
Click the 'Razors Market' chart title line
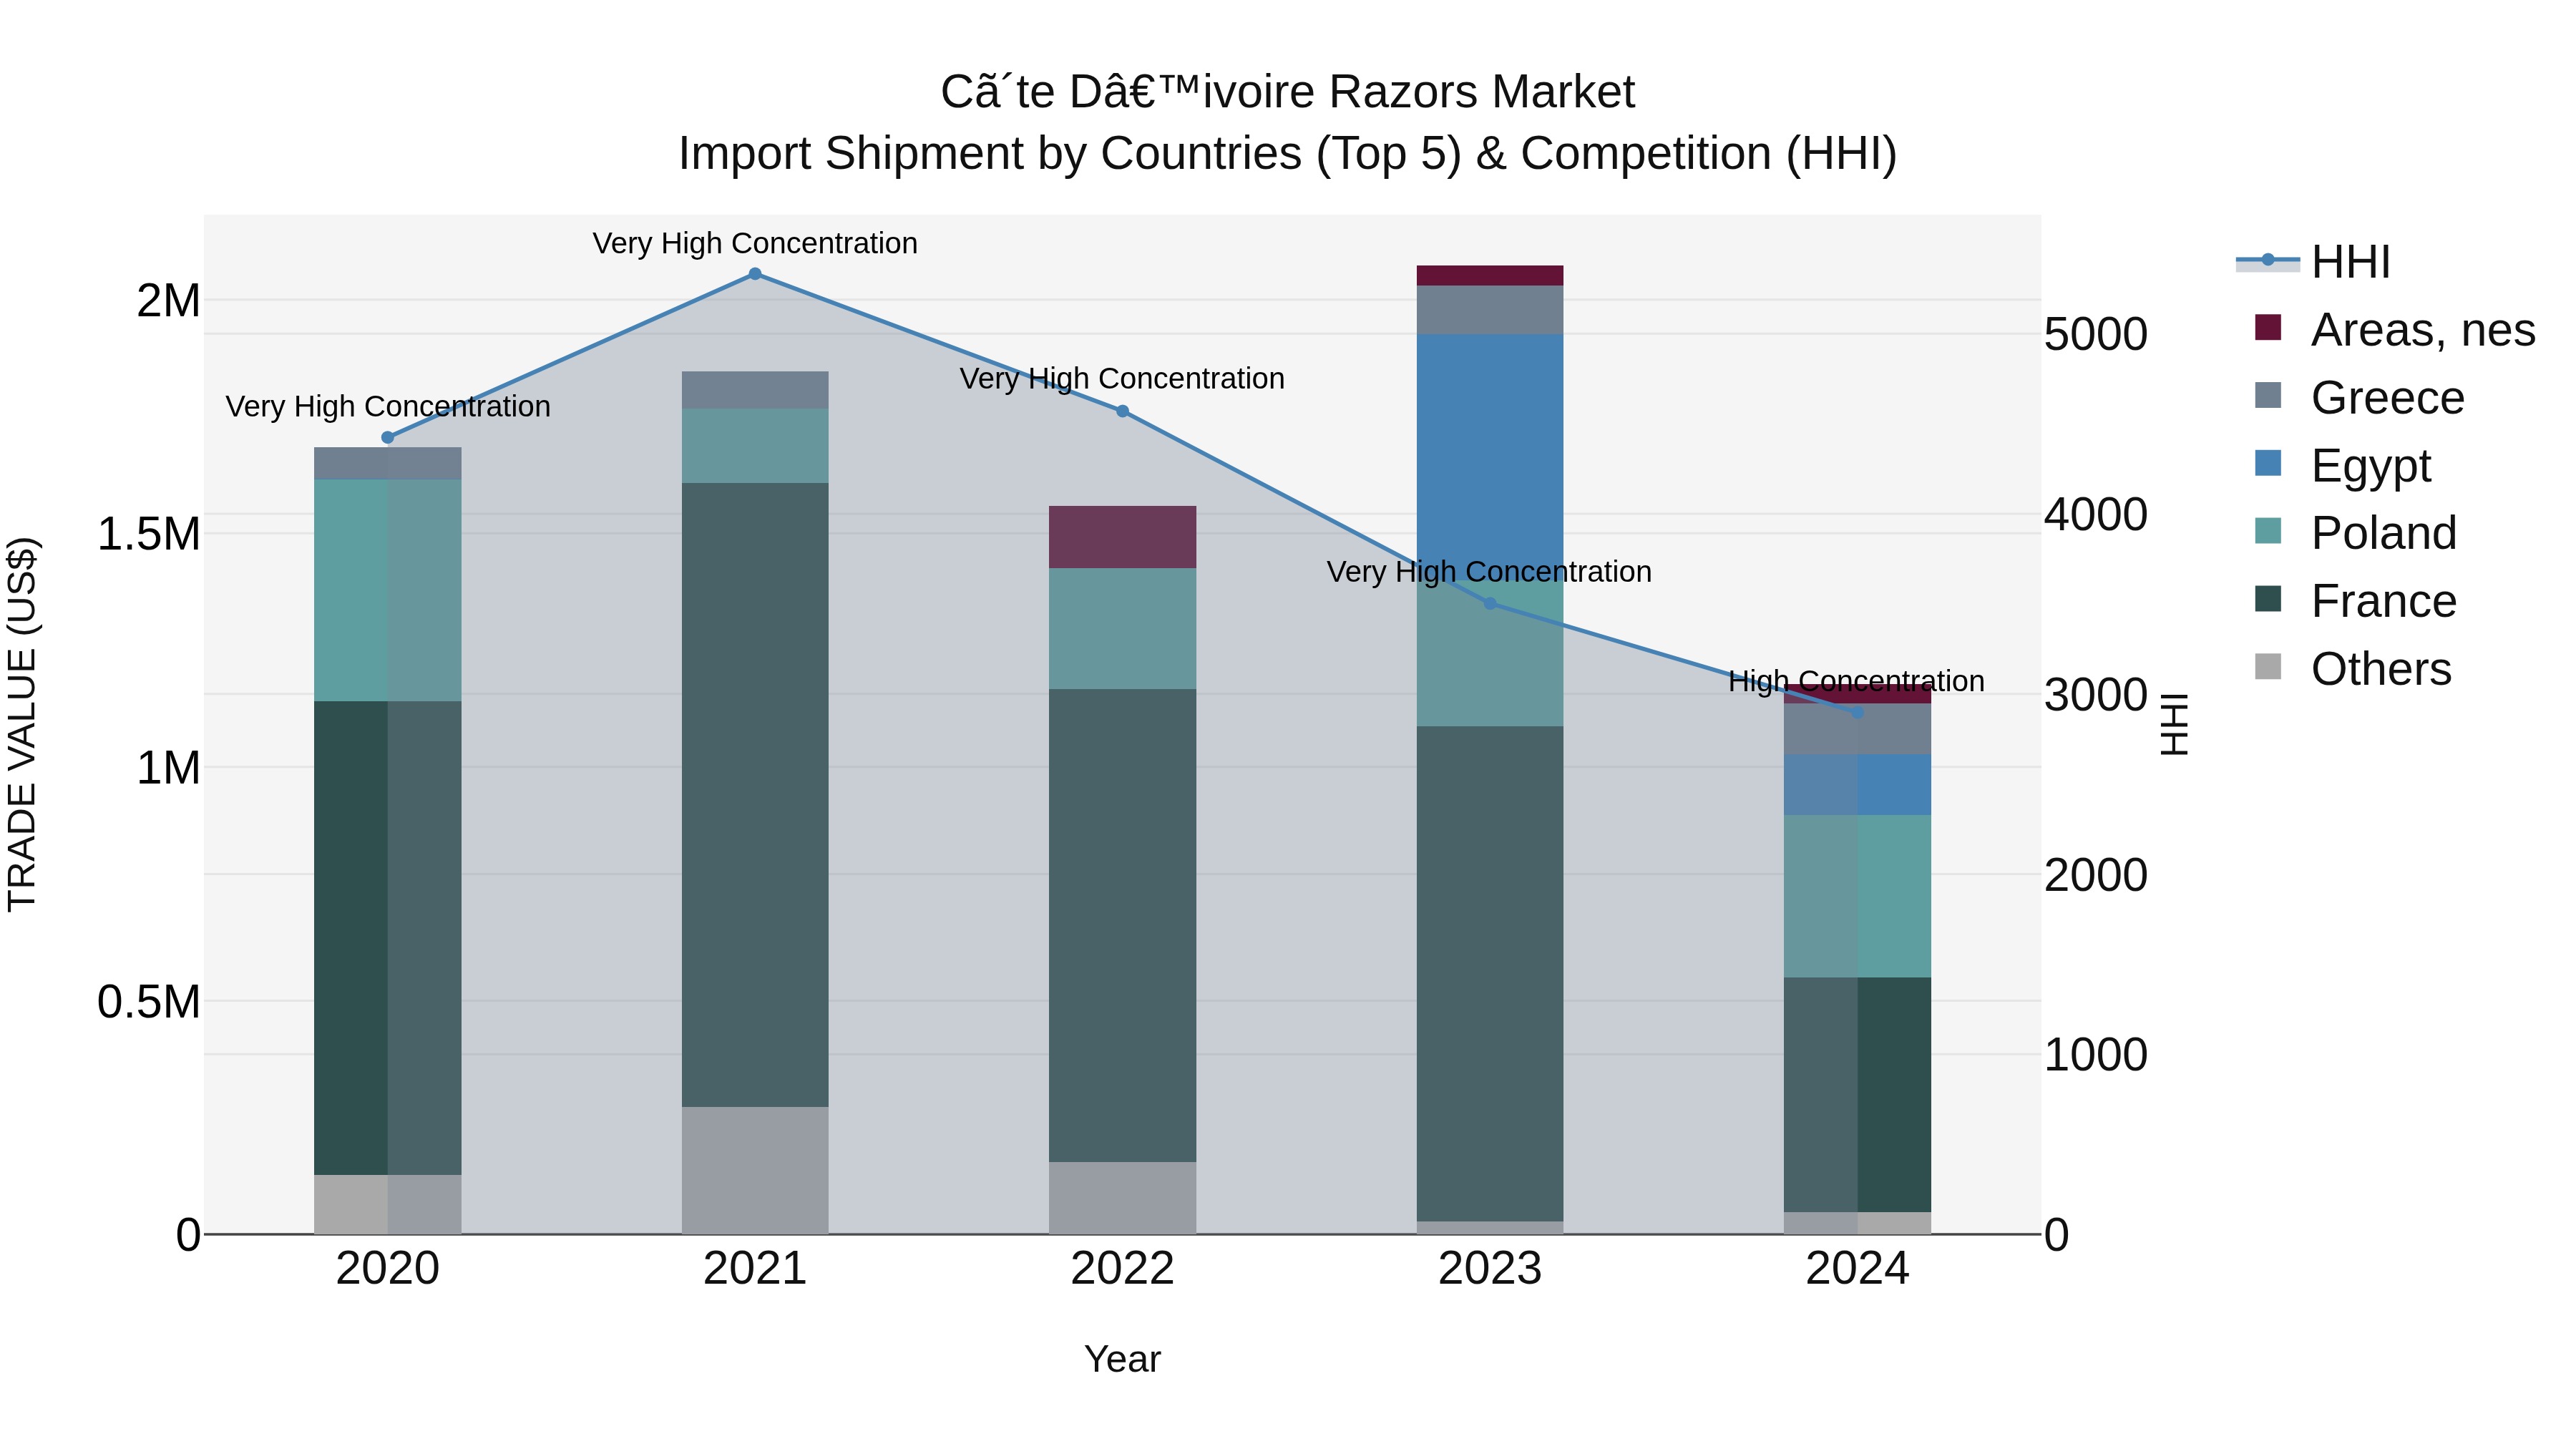tap(1288, 92)
